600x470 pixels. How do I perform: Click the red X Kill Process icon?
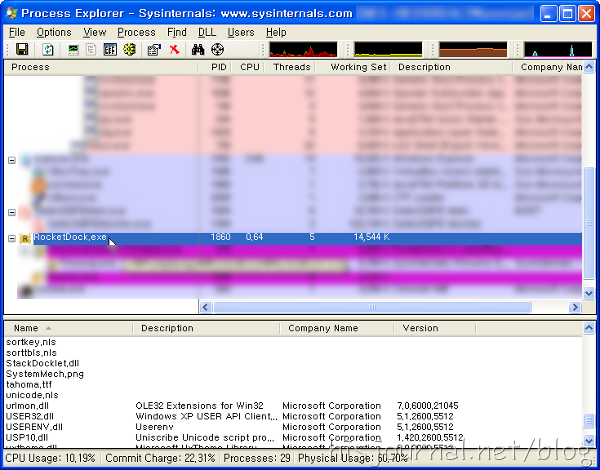(174, 49)
